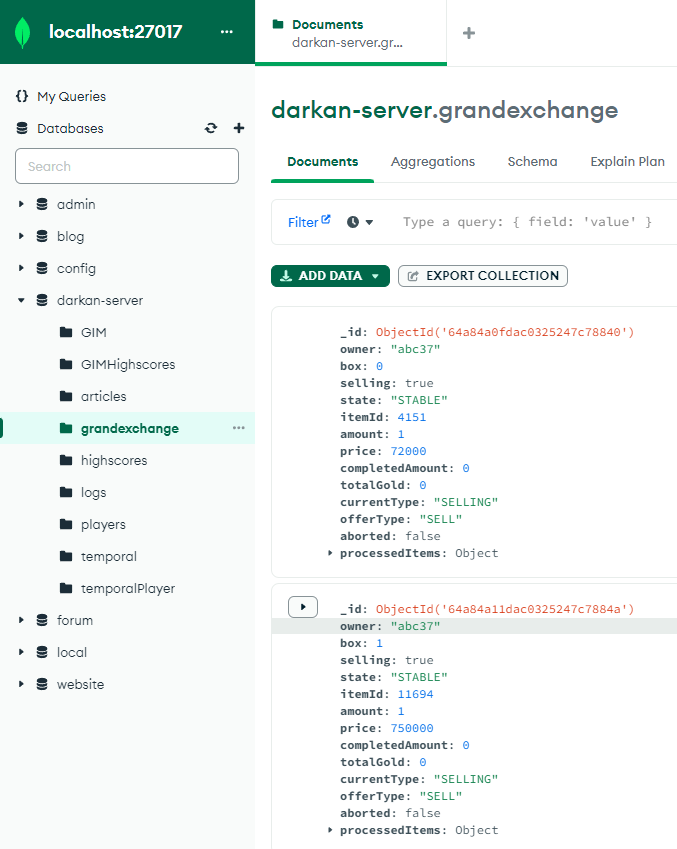Viewport: 677px width, 849px height.
Task: Switch to the Explain Plan tab
Action: pyautogui.click(x=627, y=162)
